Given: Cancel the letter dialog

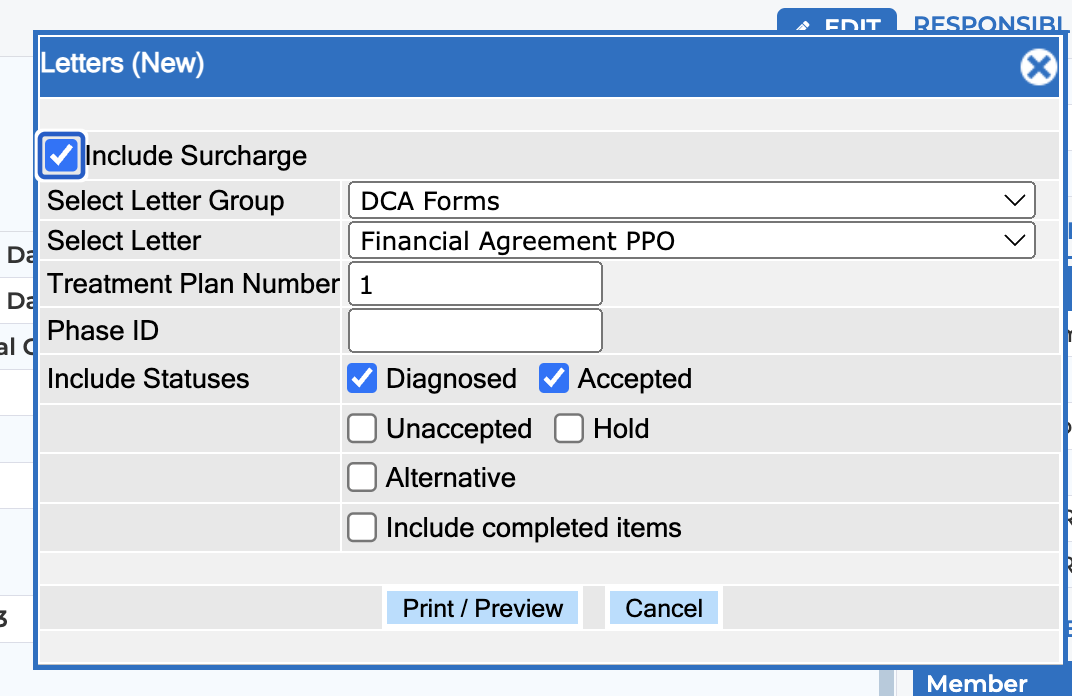Looking at the screenshot, I should click(x=664, y=608).
